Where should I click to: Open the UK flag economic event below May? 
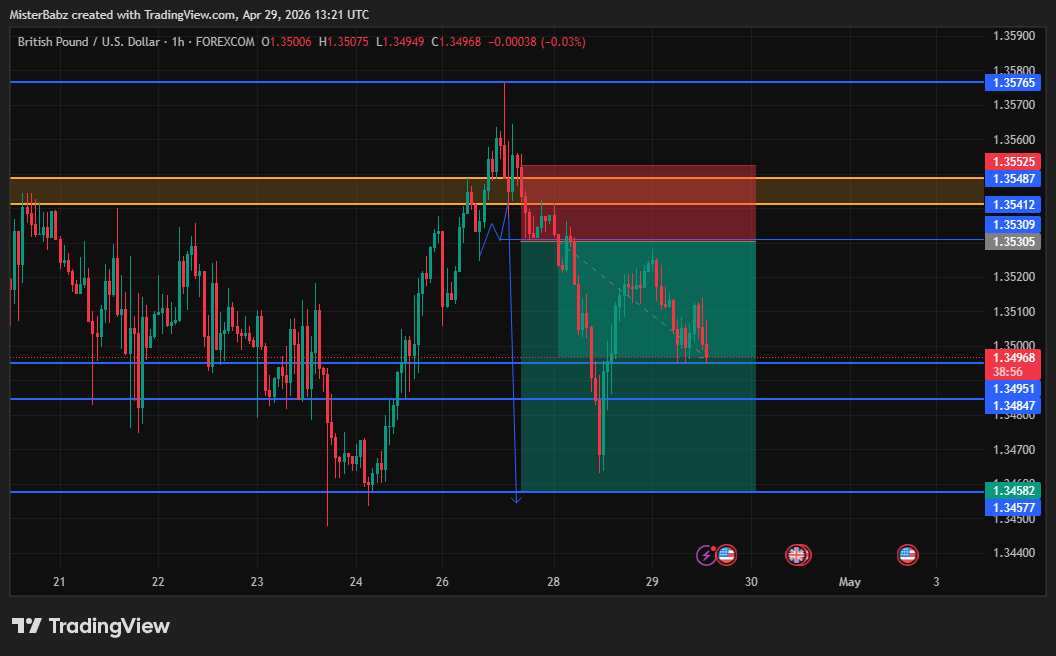coord(795,555)
